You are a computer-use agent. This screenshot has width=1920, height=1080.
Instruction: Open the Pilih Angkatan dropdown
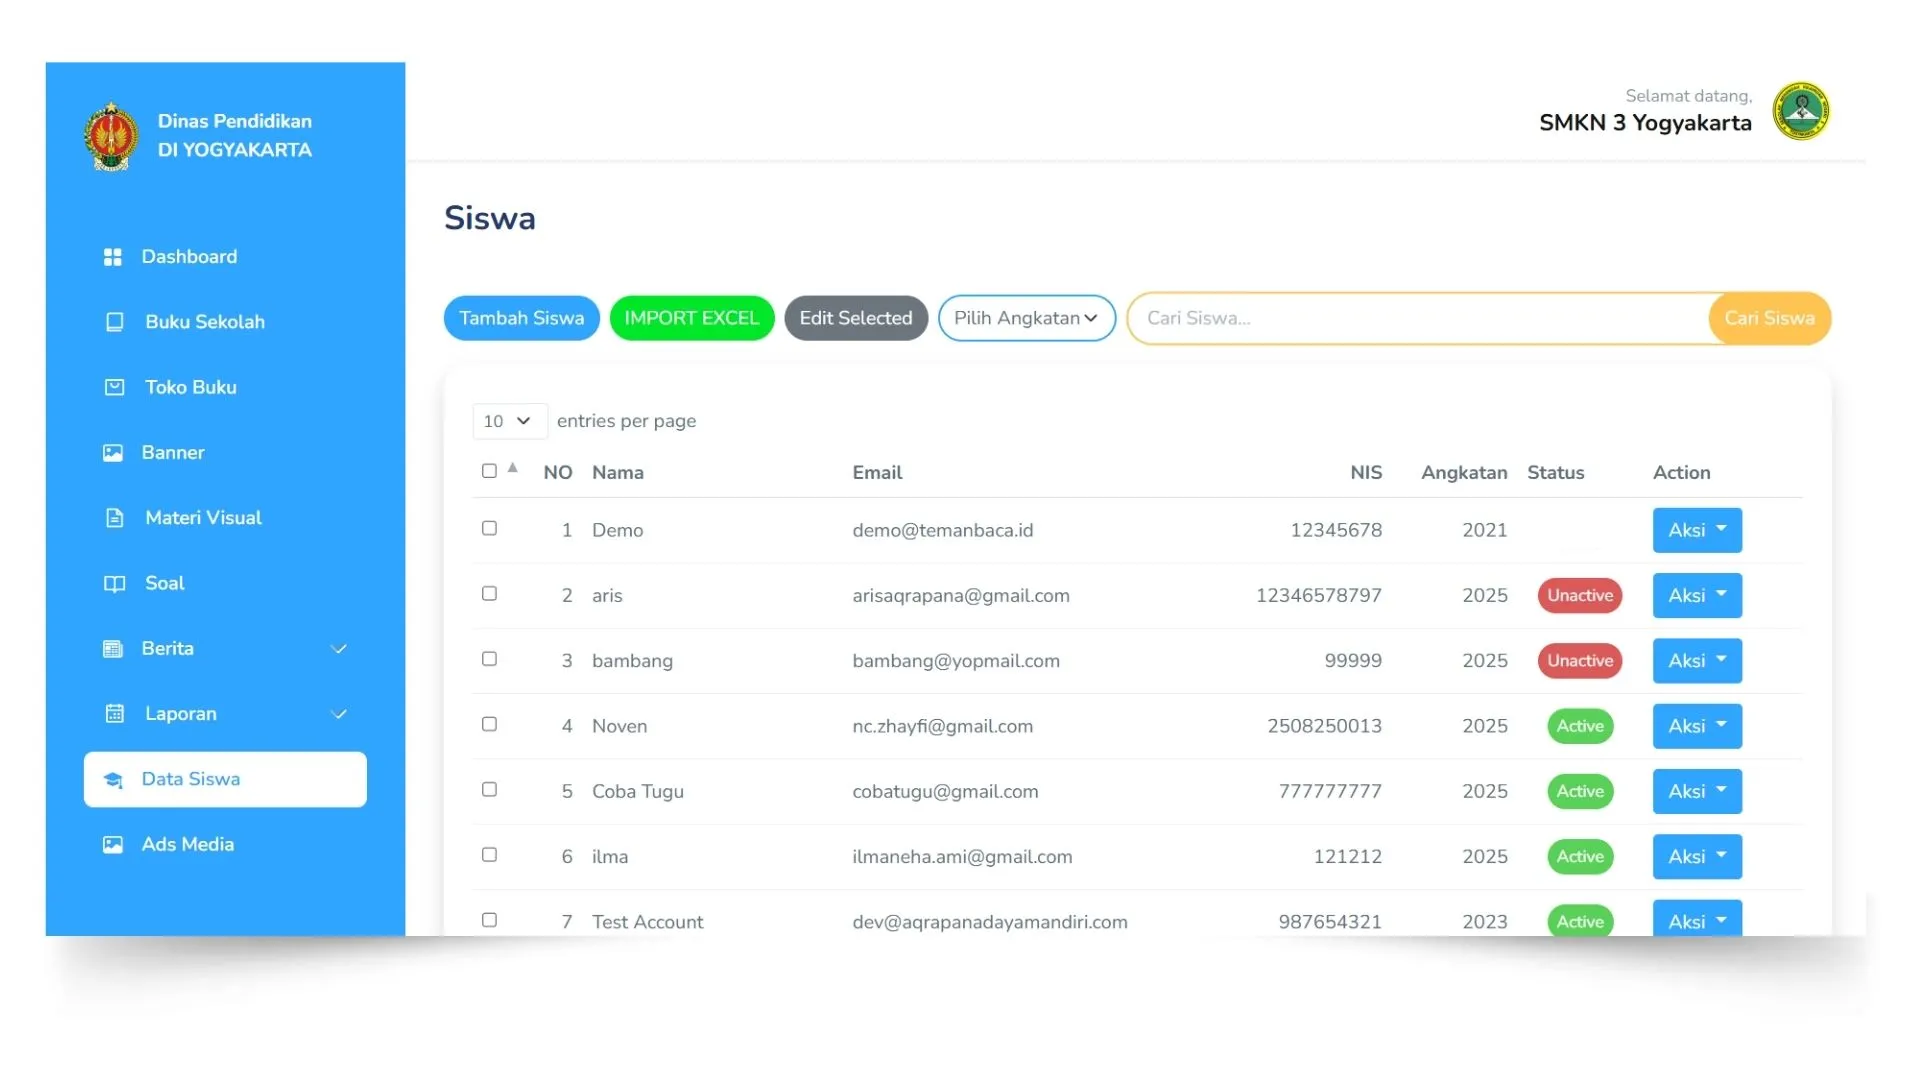point(1026,318)
